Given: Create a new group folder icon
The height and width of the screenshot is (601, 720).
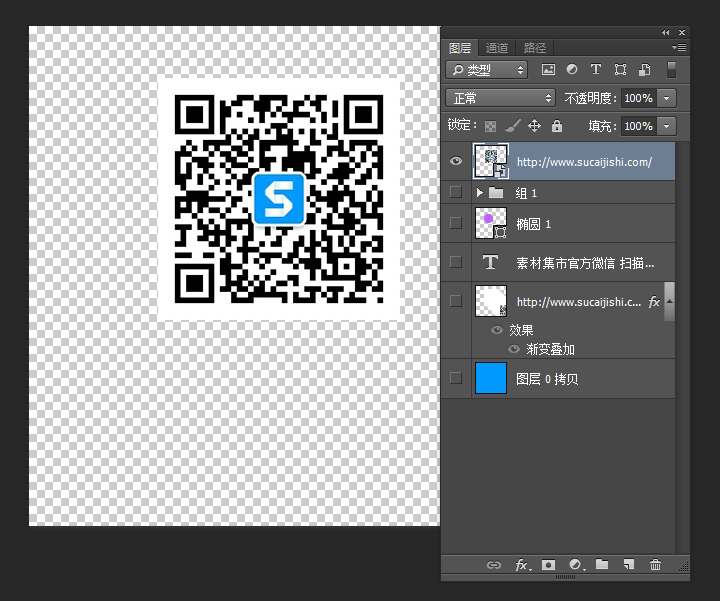Looking at the screenshot, I should pos(602,564).
